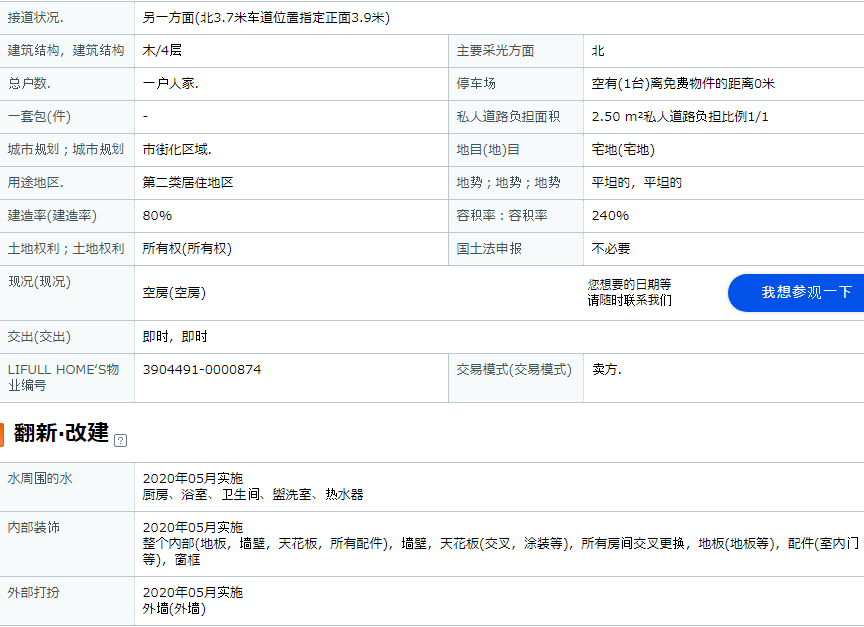Select the 交易模式 value 卖方
The height and width of the screenshot is (627, 864).
pyautogui.click(x=606, y=370)
